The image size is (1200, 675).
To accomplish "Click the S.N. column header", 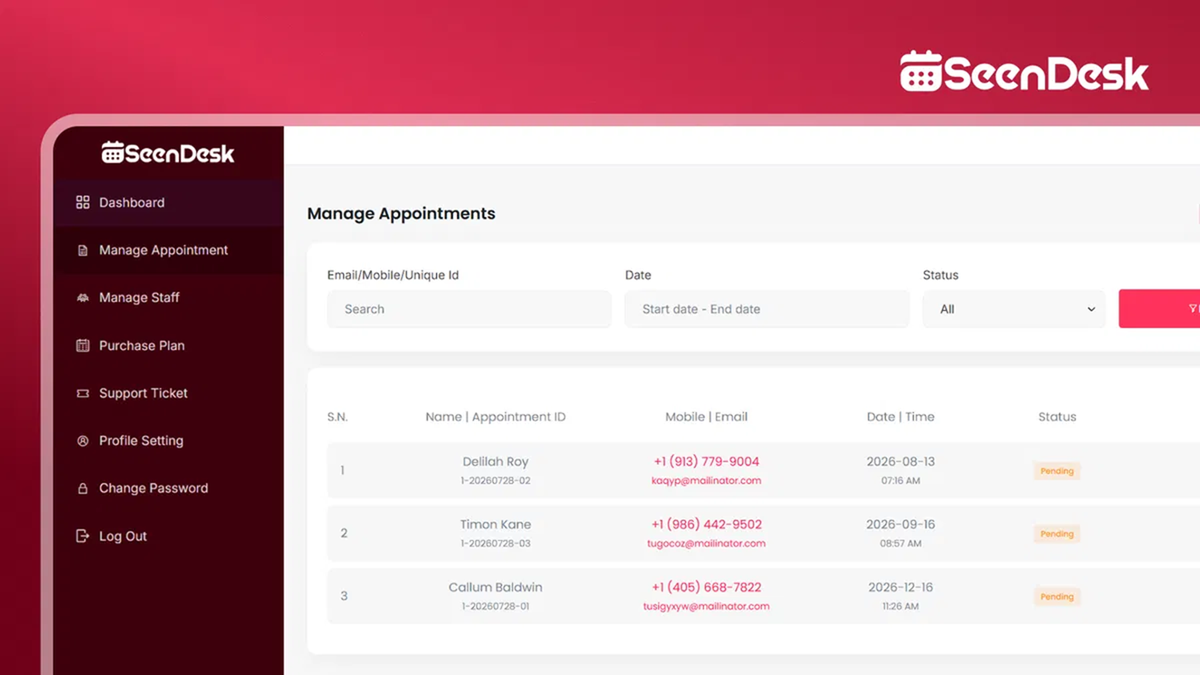I will pyautogui.click(x=337, y=417).
